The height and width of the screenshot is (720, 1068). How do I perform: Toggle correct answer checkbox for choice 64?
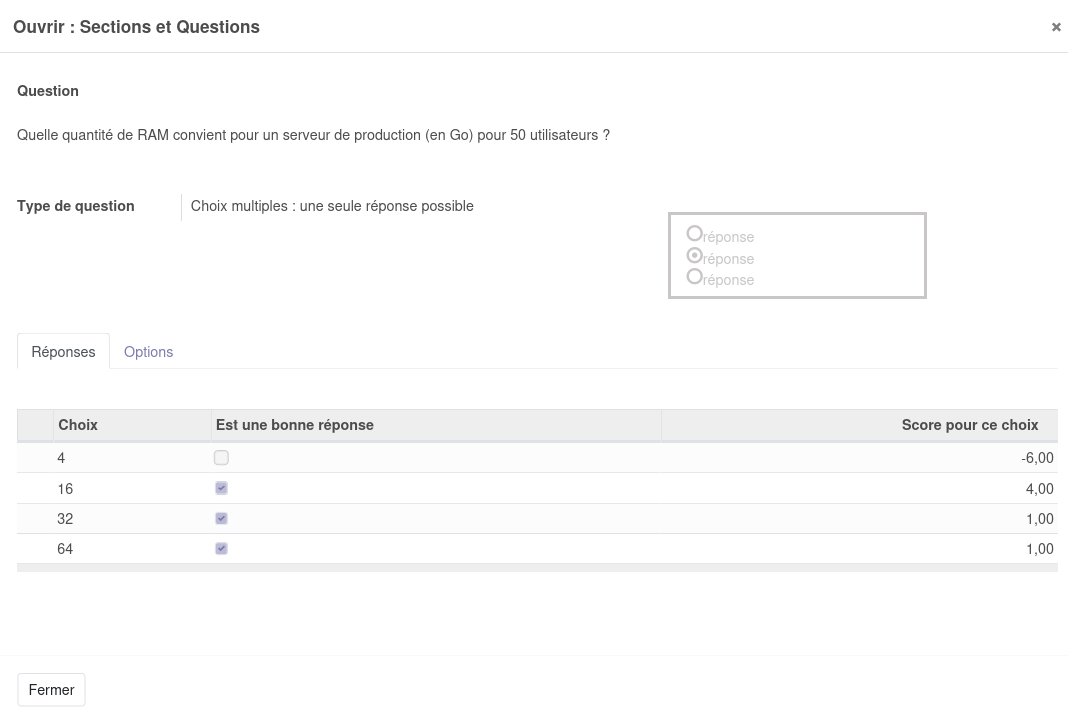221,549
